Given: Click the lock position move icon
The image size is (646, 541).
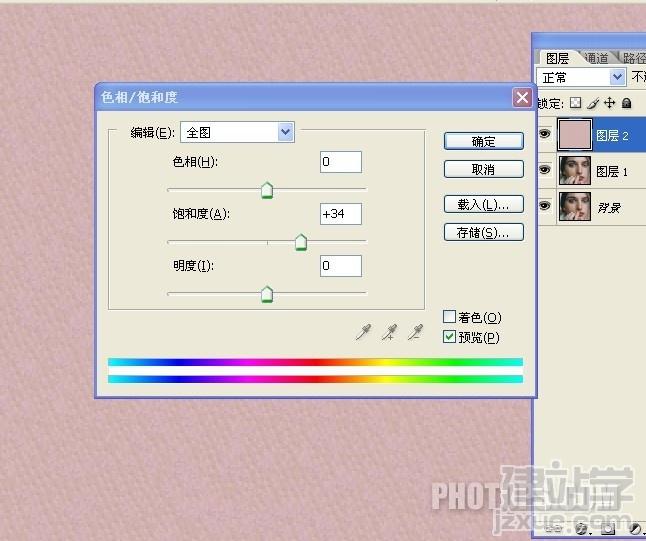Looking at the screenshot, I should tap(610, 103).
